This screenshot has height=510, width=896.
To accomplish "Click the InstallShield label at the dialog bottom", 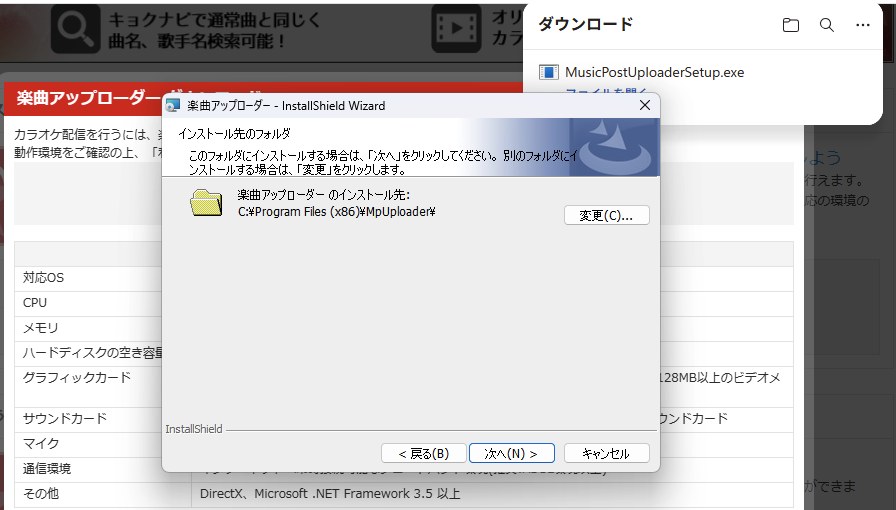I will coord(194,429).
